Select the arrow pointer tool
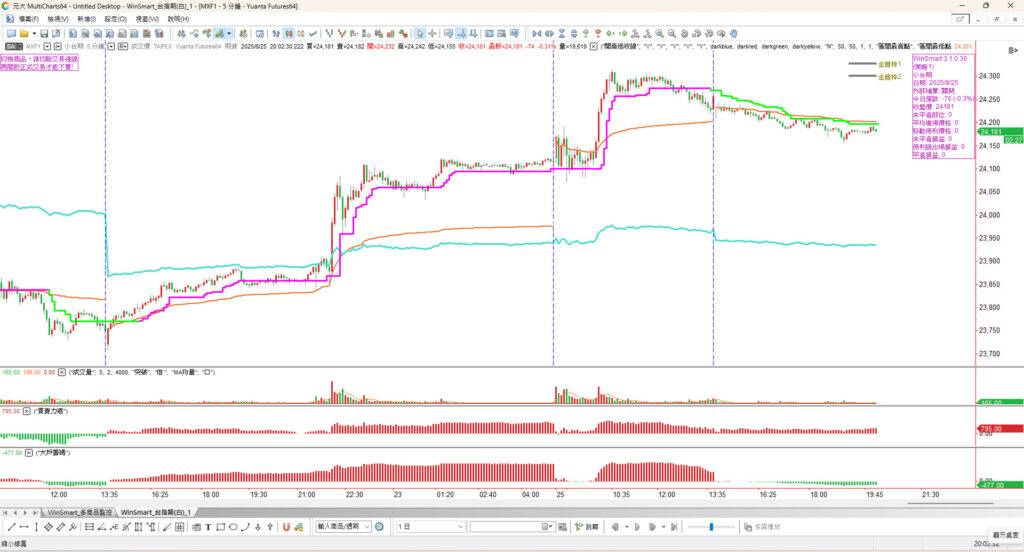This screenshot has height=552, width=1024. pyautogui.click(x=419, y=33)
